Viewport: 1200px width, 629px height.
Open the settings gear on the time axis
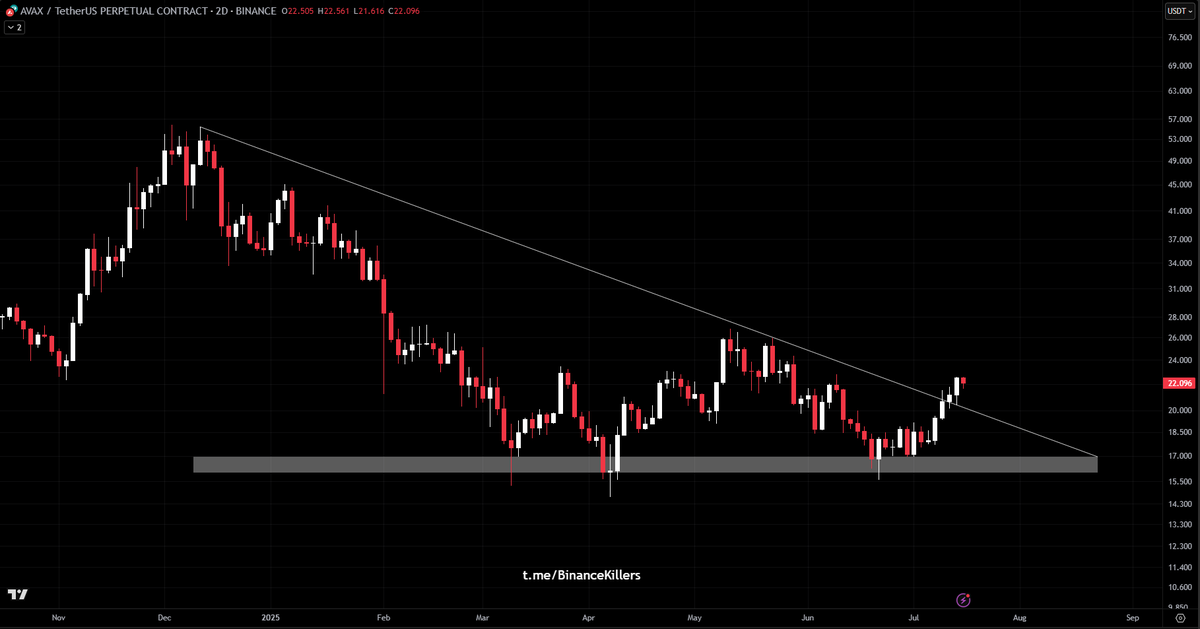click(x=1182, y=618)
